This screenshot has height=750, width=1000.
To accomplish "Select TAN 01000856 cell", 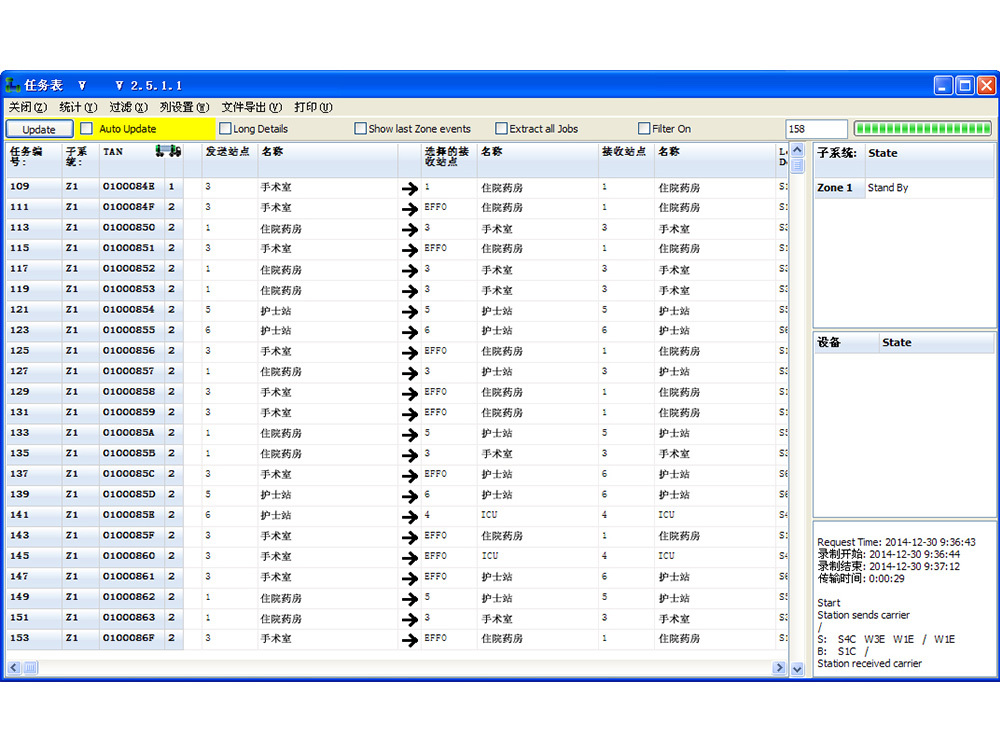I will point(129,351).
